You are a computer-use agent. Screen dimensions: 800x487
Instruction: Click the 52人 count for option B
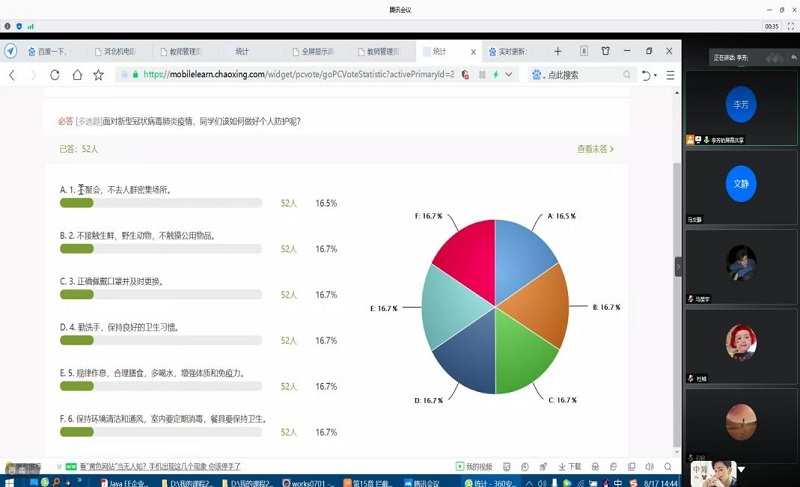click(289, 249)
